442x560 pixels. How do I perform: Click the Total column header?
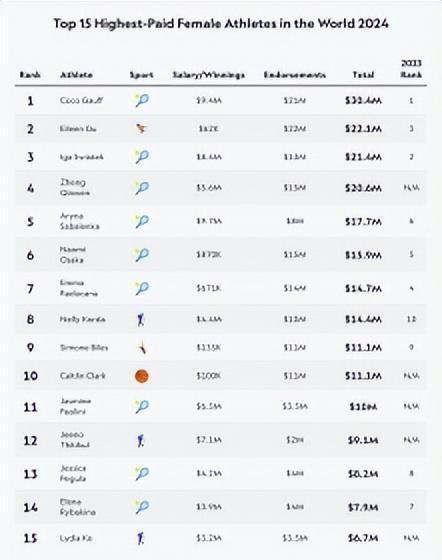(363, 75)
